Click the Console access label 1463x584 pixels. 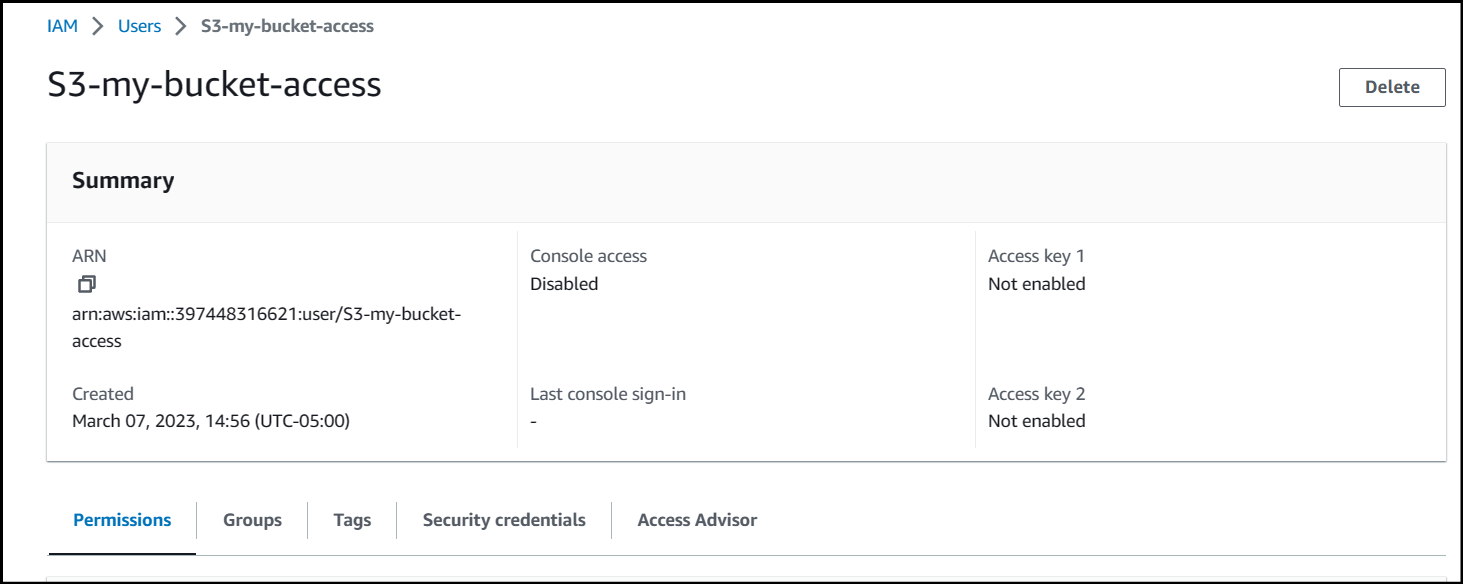click(588, 256)
